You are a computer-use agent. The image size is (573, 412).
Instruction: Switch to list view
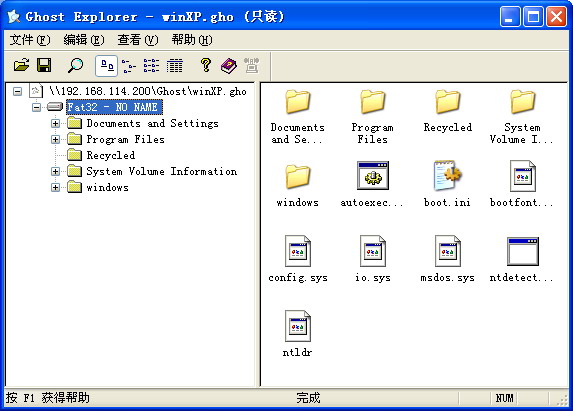tap(151, 66)
